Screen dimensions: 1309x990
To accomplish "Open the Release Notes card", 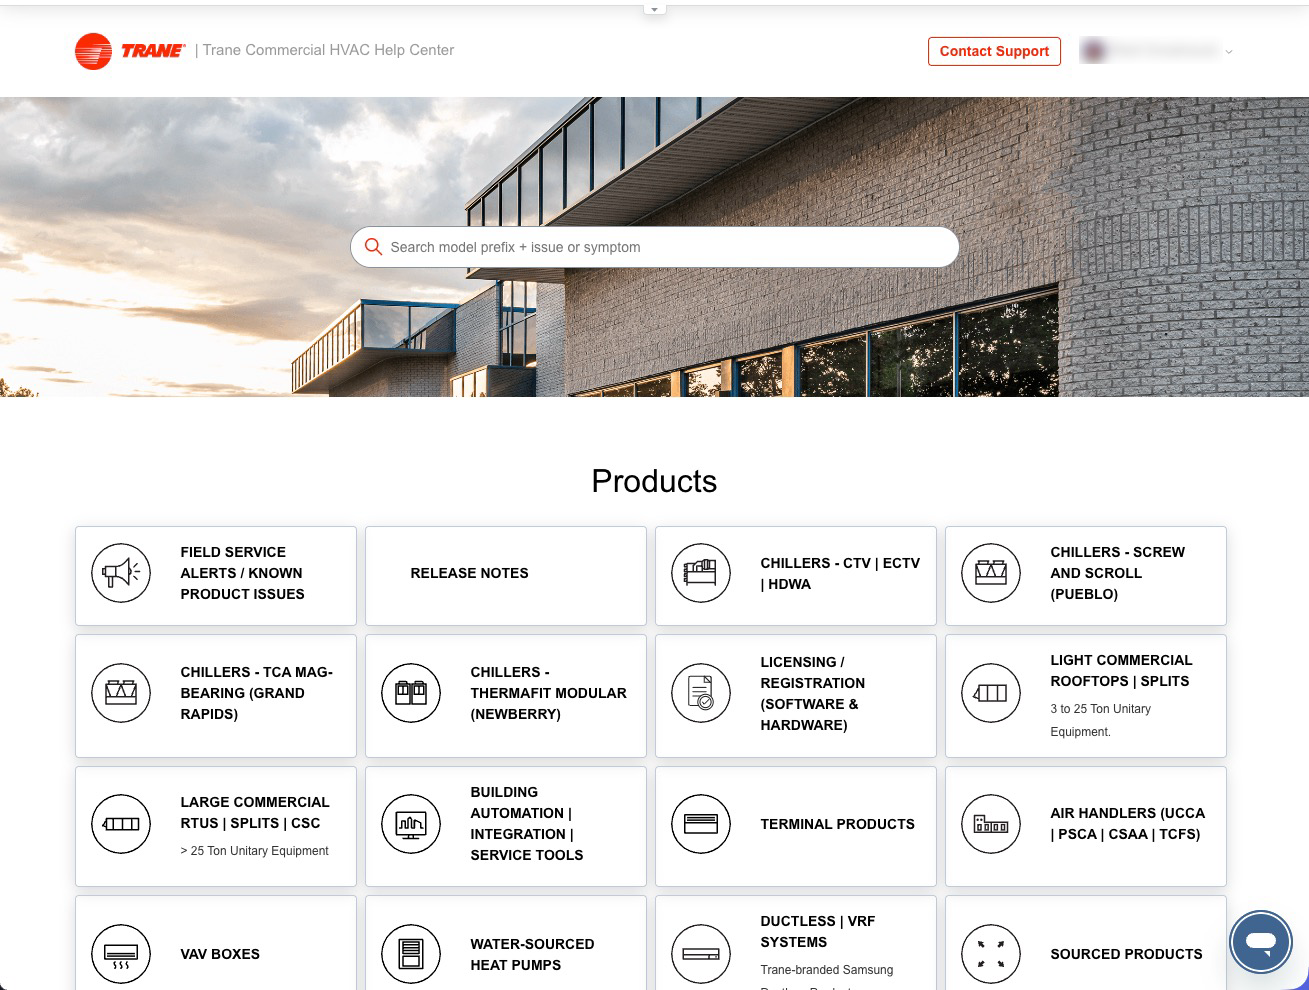I will tap(506, 576).
